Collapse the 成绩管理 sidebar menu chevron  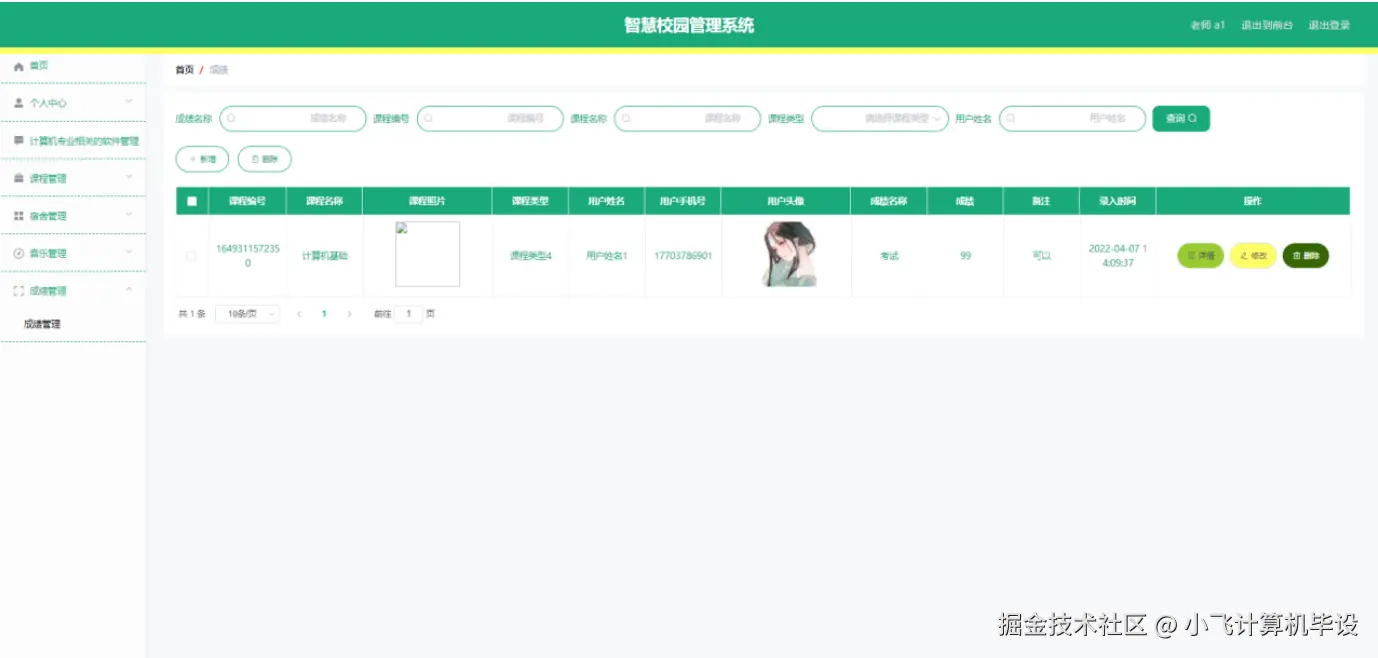pos(128,290)
